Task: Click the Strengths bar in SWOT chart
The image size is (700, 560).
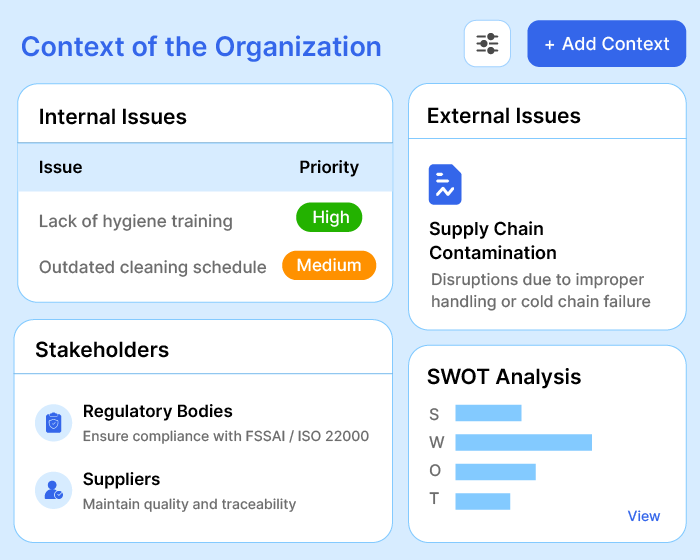Action: coord(488,413)
